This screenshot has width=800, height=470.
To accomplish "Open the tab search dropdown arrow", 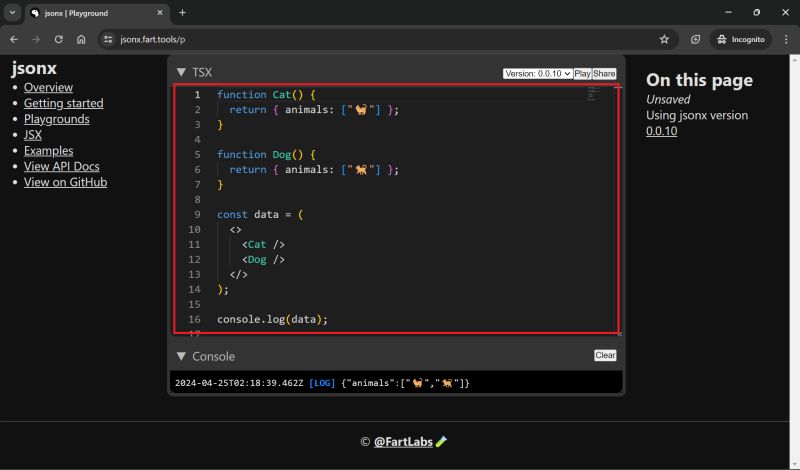I will (x=12, y=13).
